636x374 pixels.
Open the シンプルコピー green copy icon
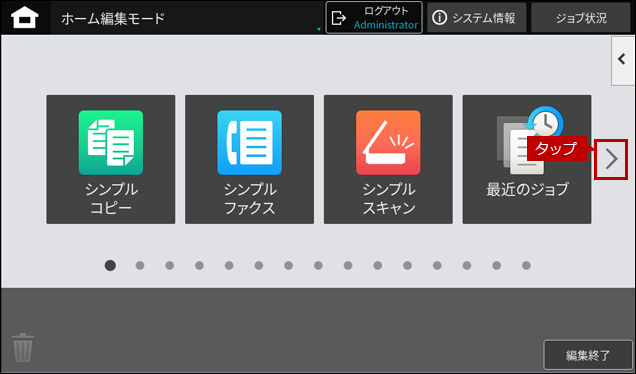click(x=111, y=142)
